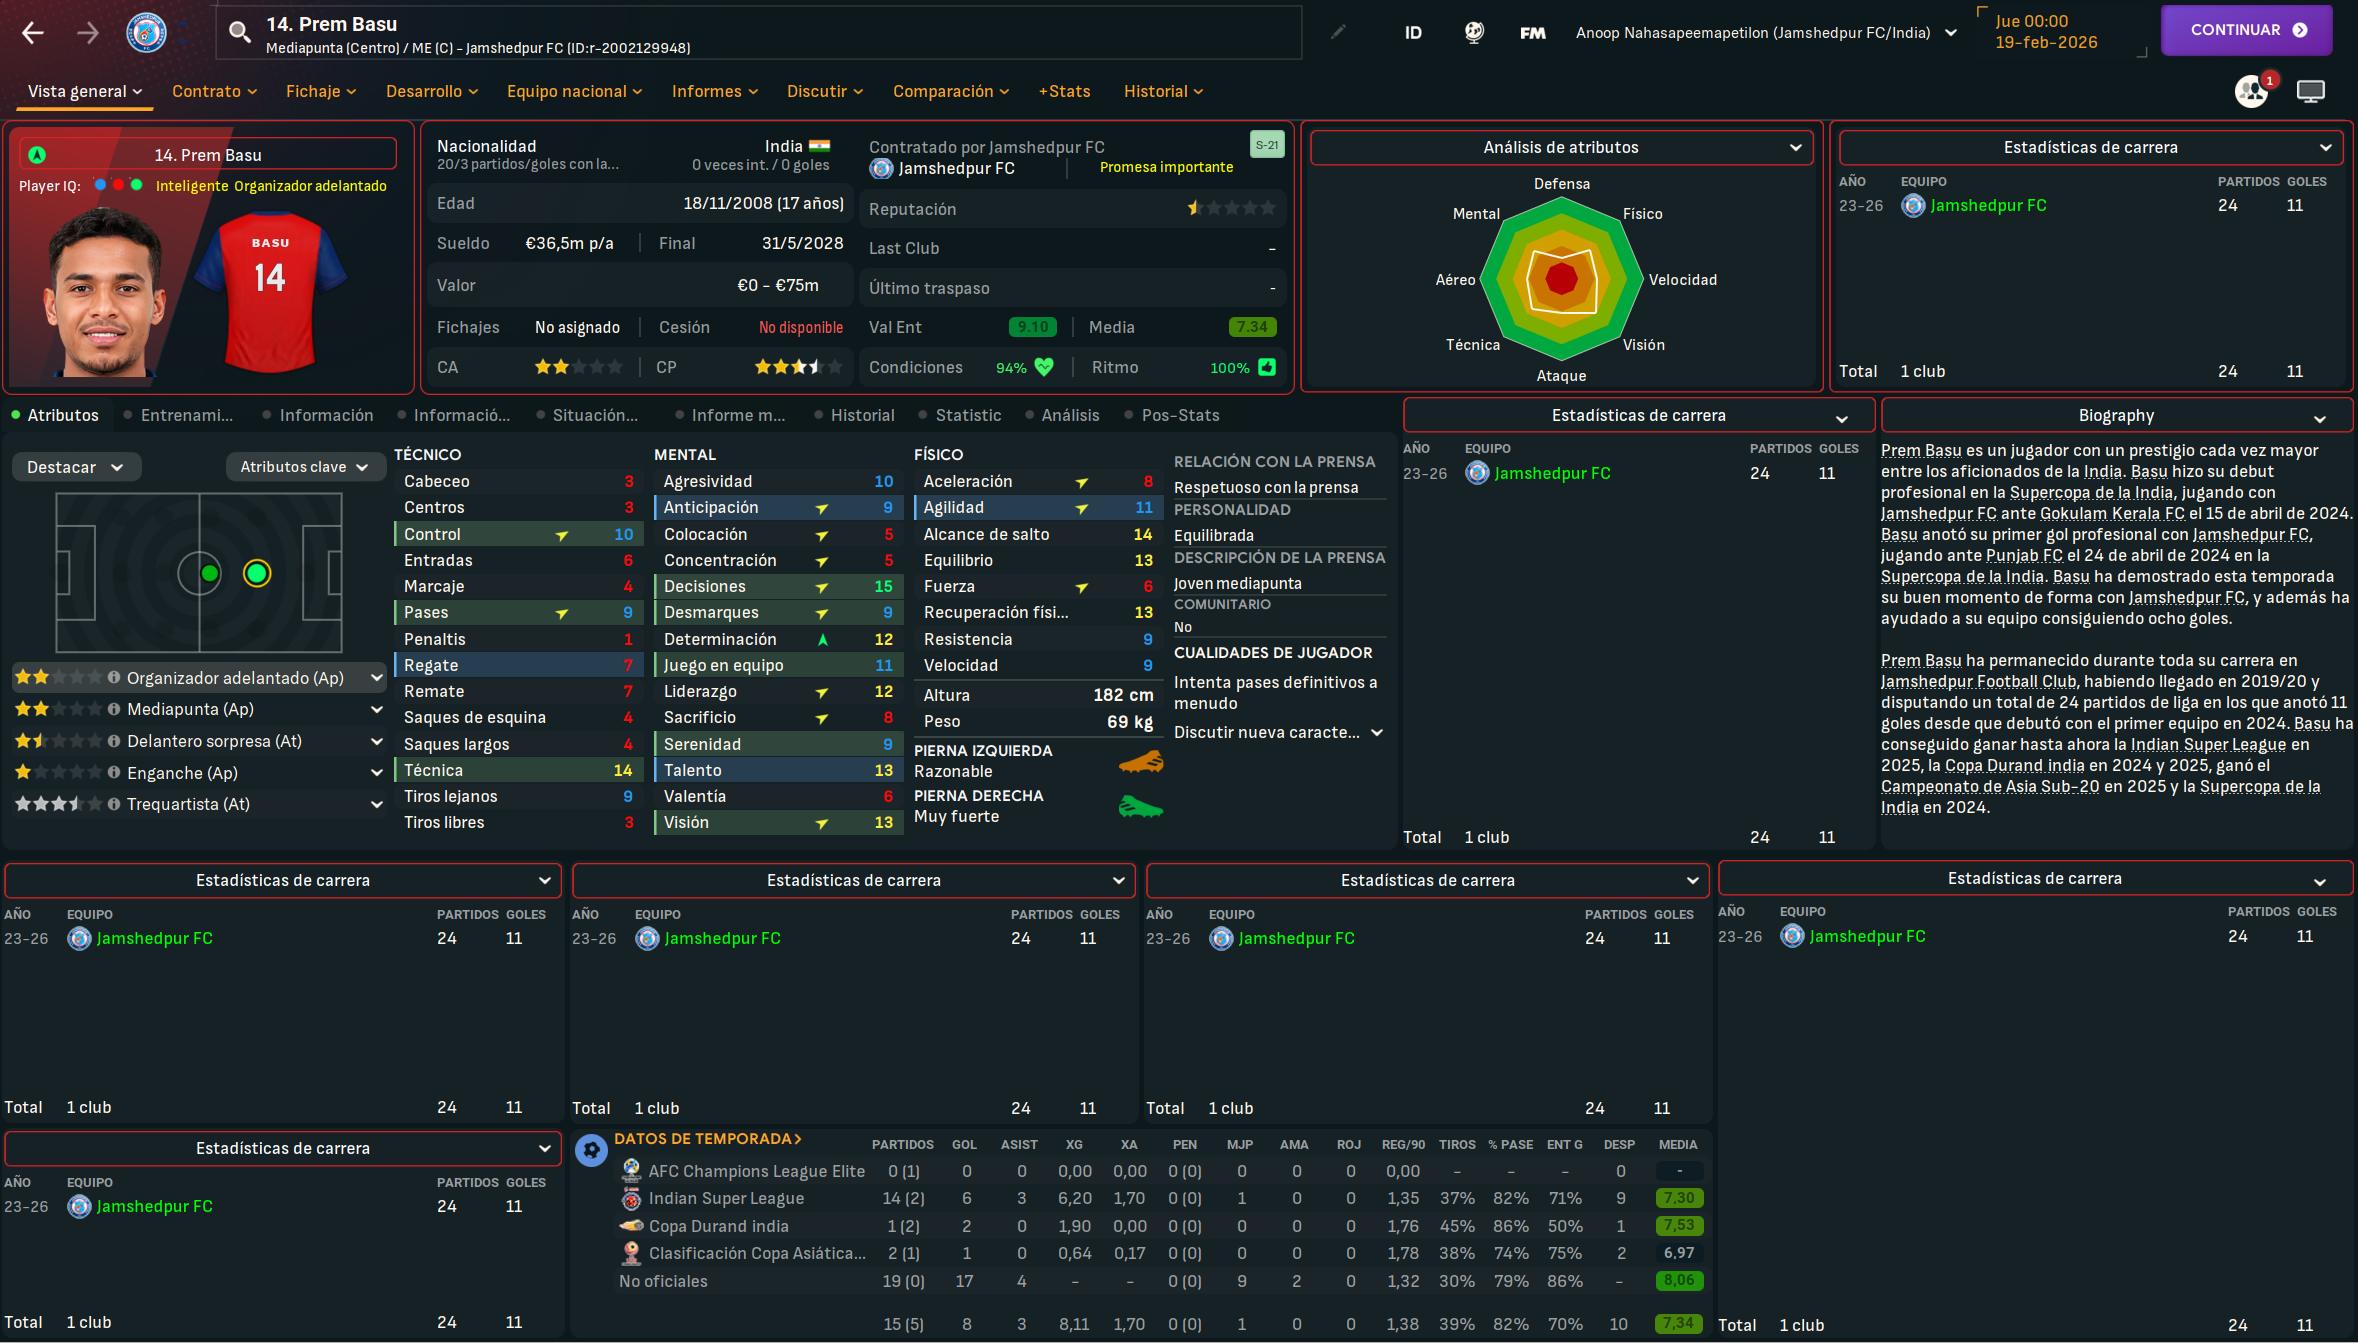Expand the Delantero sorpresa (At) role row
The width and height of the screenshot is (2358, 1343).
(x=377, y=741)
